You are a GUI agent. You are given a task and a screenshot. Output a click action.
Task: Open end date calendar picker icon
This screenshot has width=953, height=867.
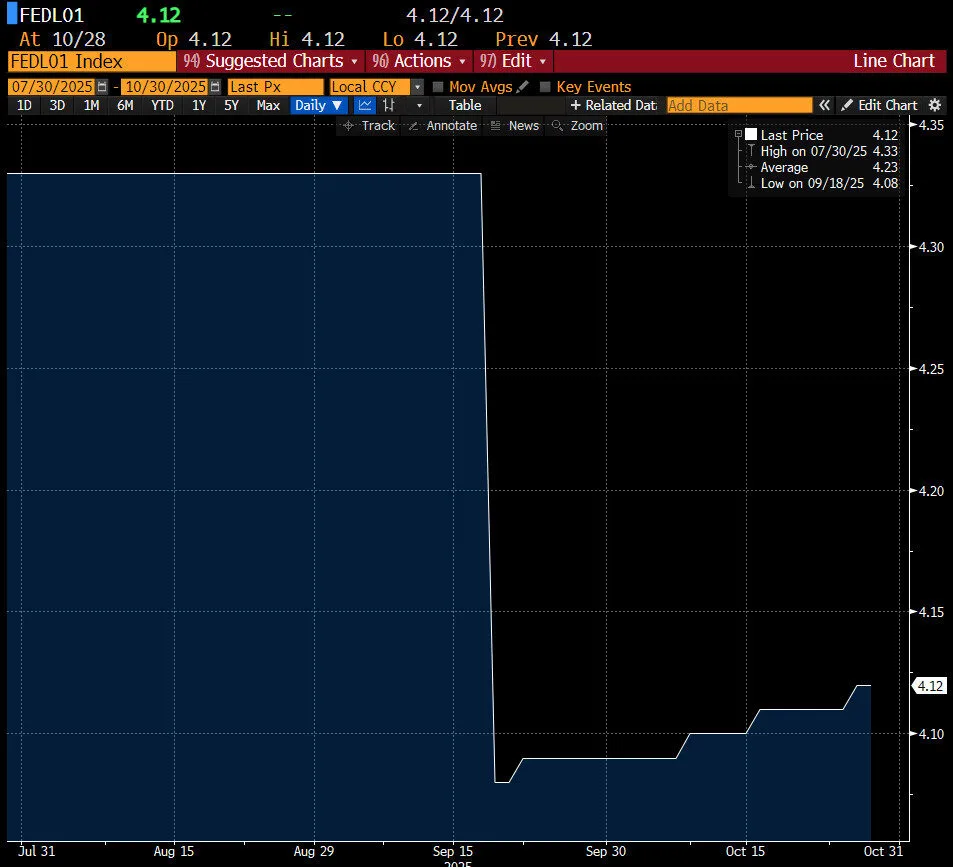(215, 87)
